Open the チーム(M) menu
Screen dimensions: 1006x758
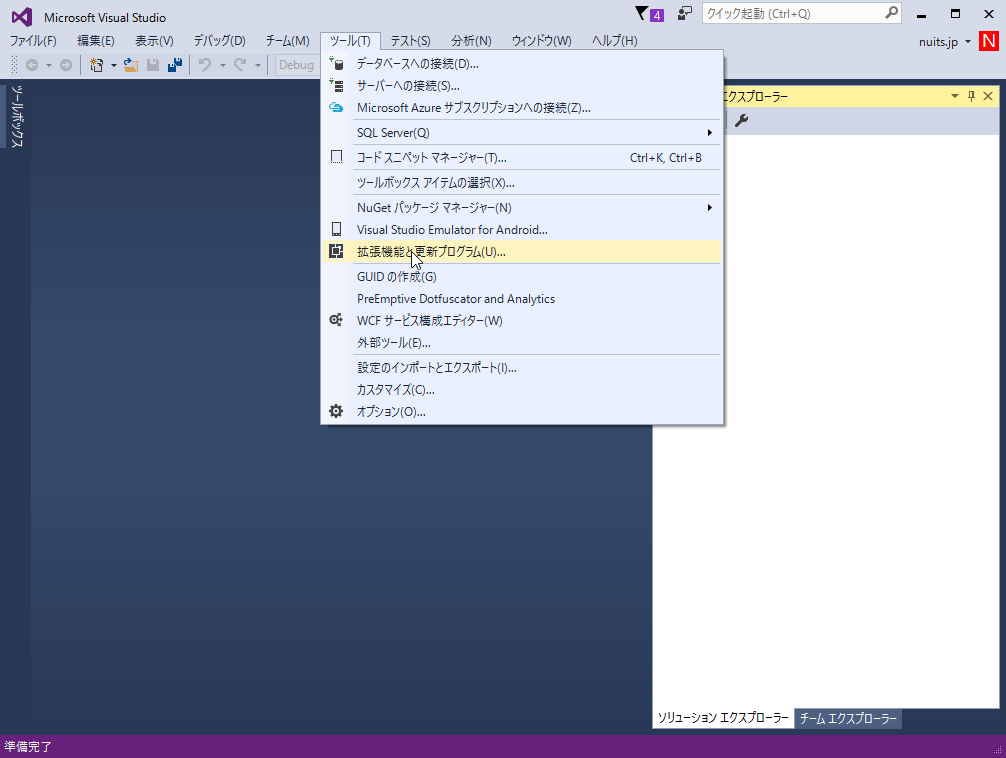(287, 41)
